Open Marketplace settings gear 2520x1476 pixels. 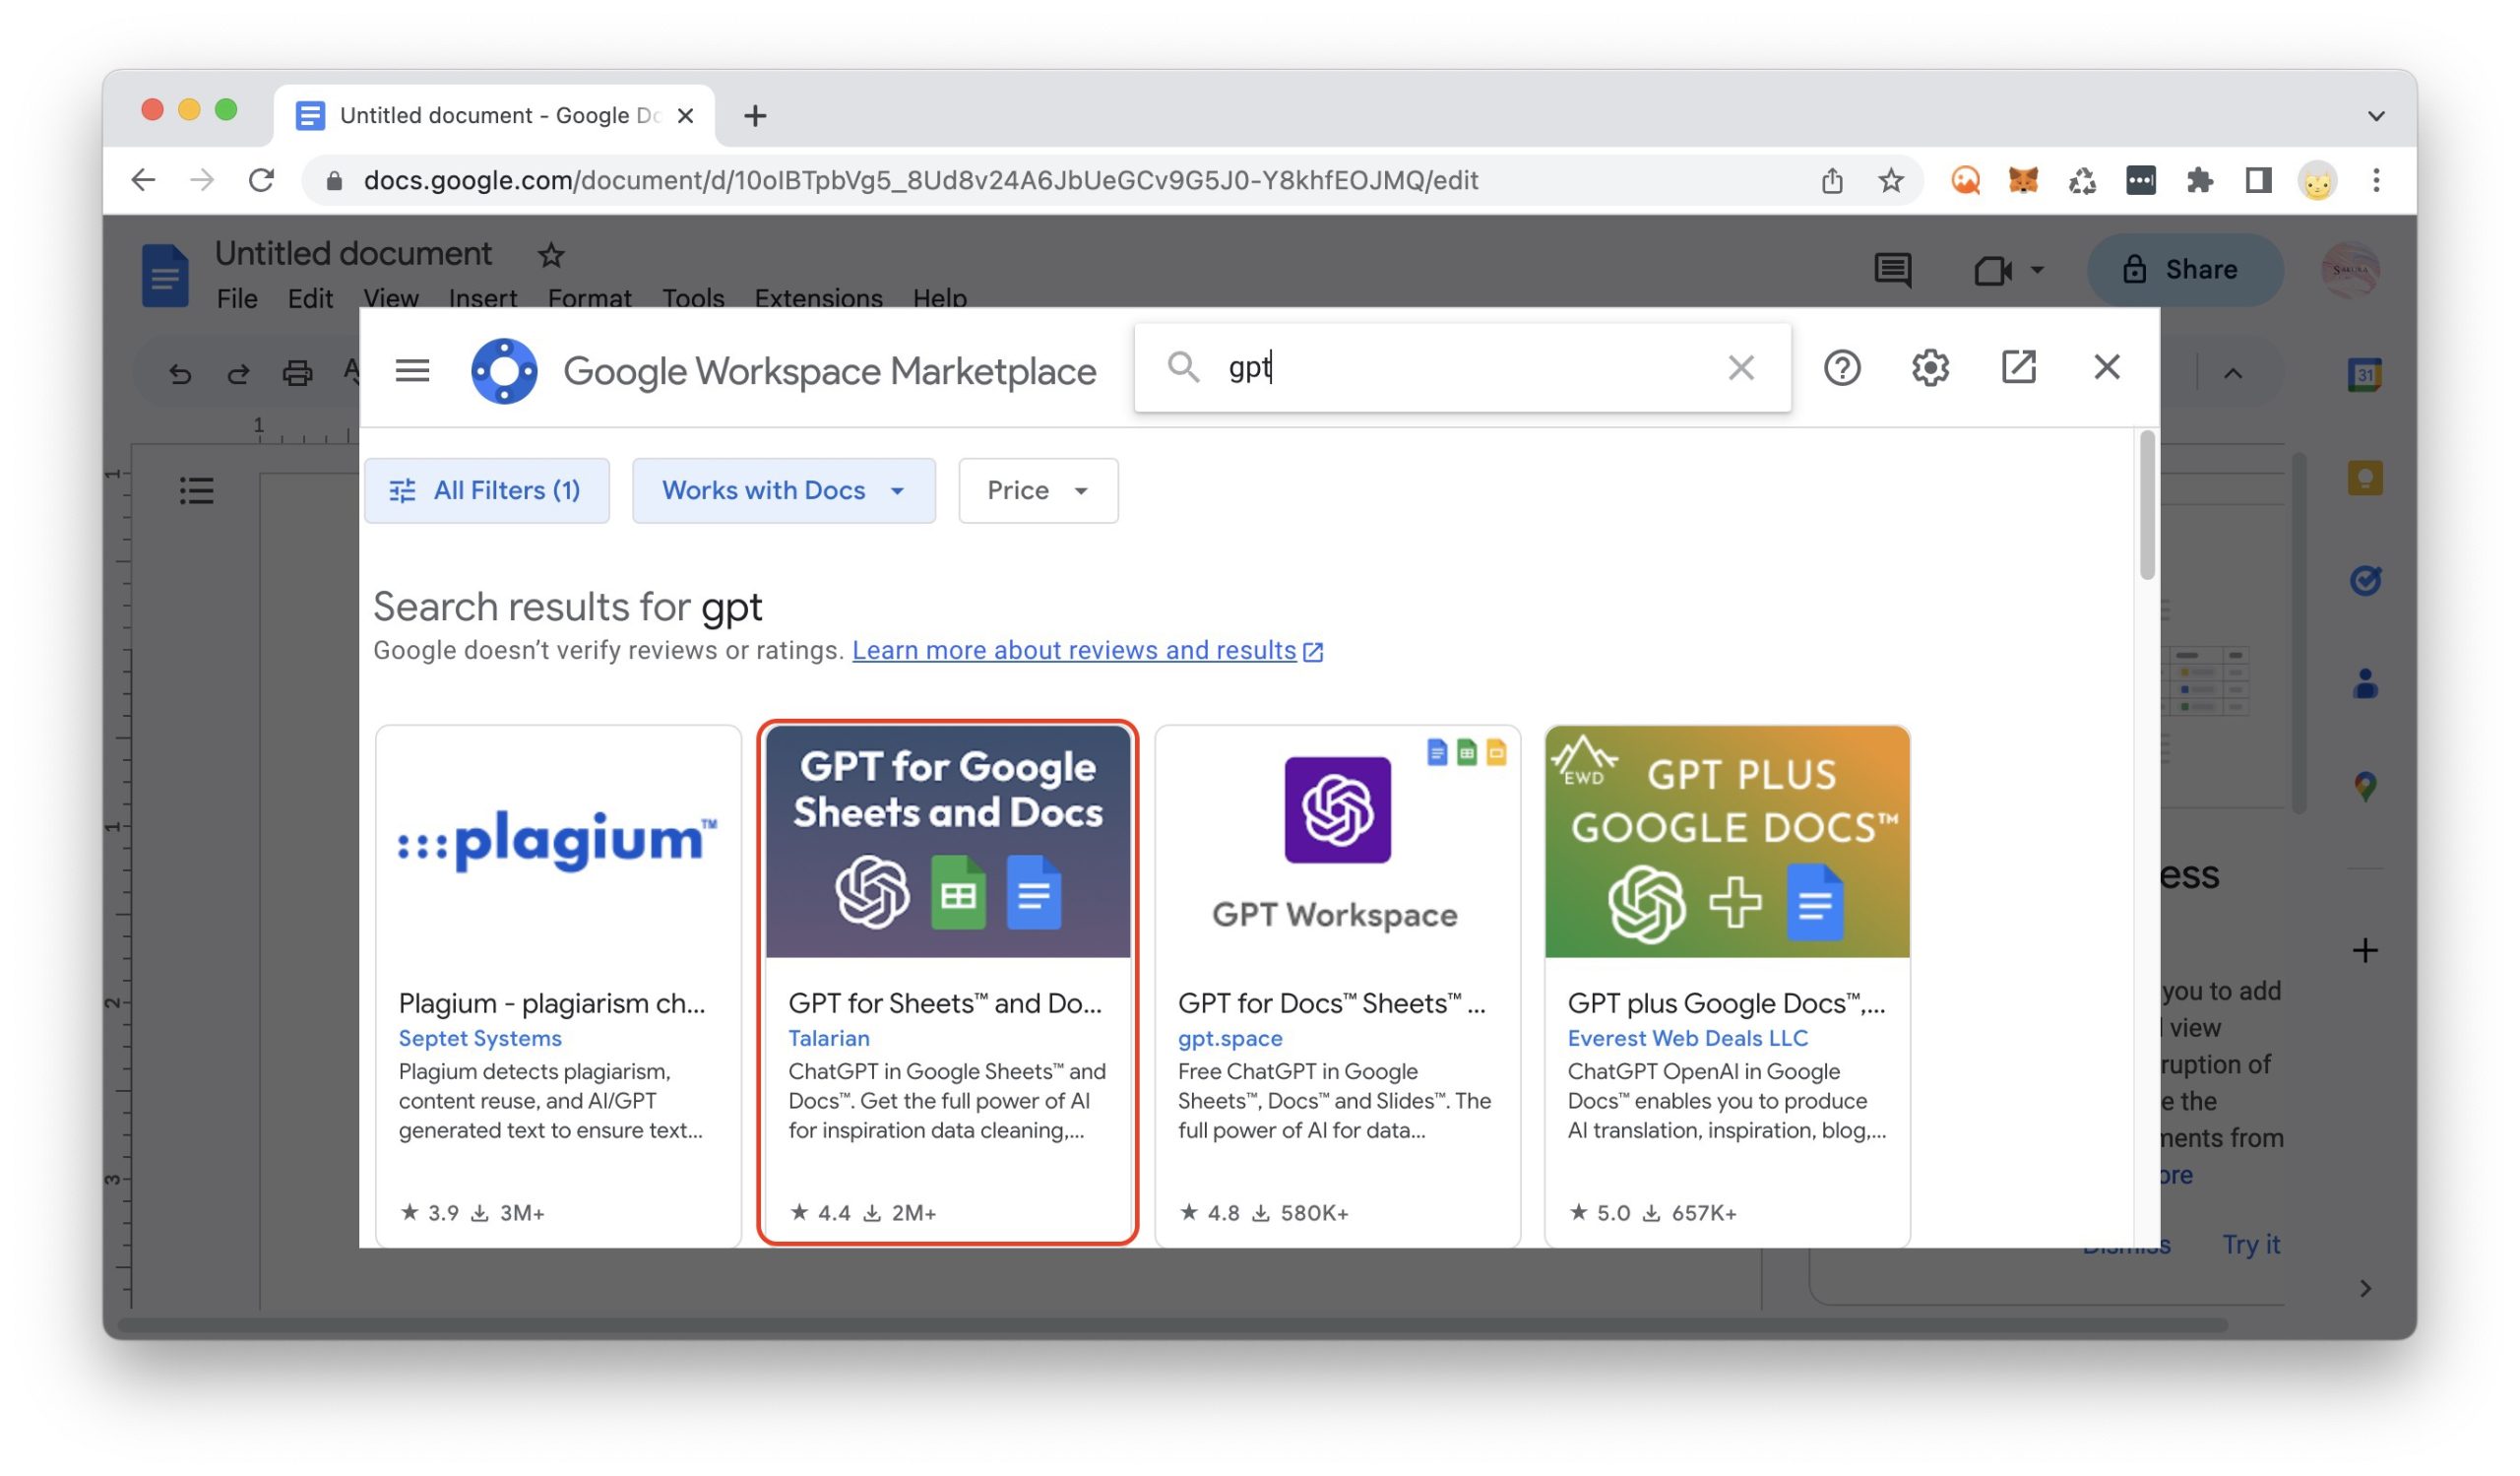[x=1930, y=368]
